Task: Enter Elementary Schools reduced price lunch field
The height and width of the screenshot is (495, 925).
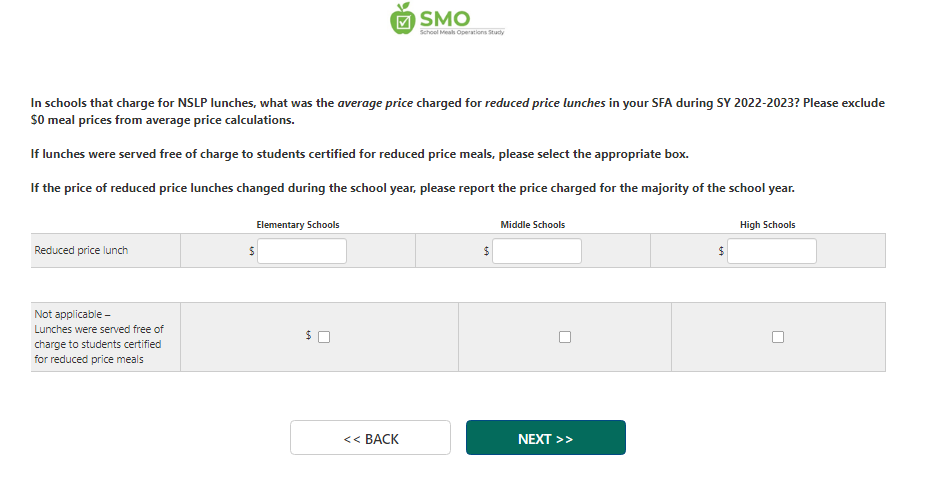Action: point(301,251)
